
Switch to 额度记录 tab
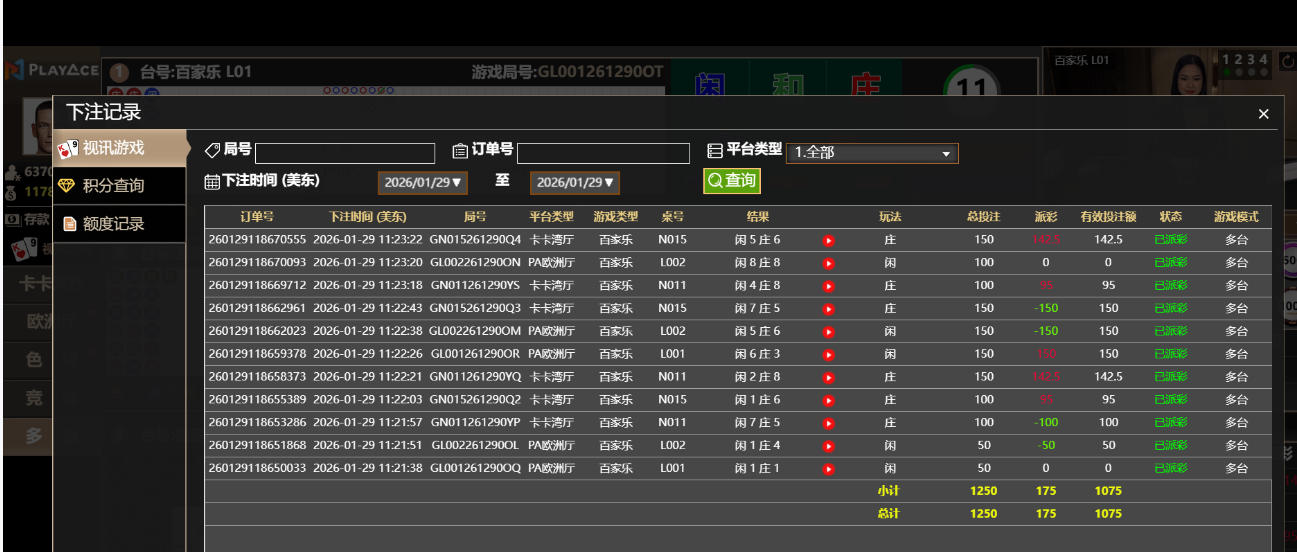click(x=120, y=224)
